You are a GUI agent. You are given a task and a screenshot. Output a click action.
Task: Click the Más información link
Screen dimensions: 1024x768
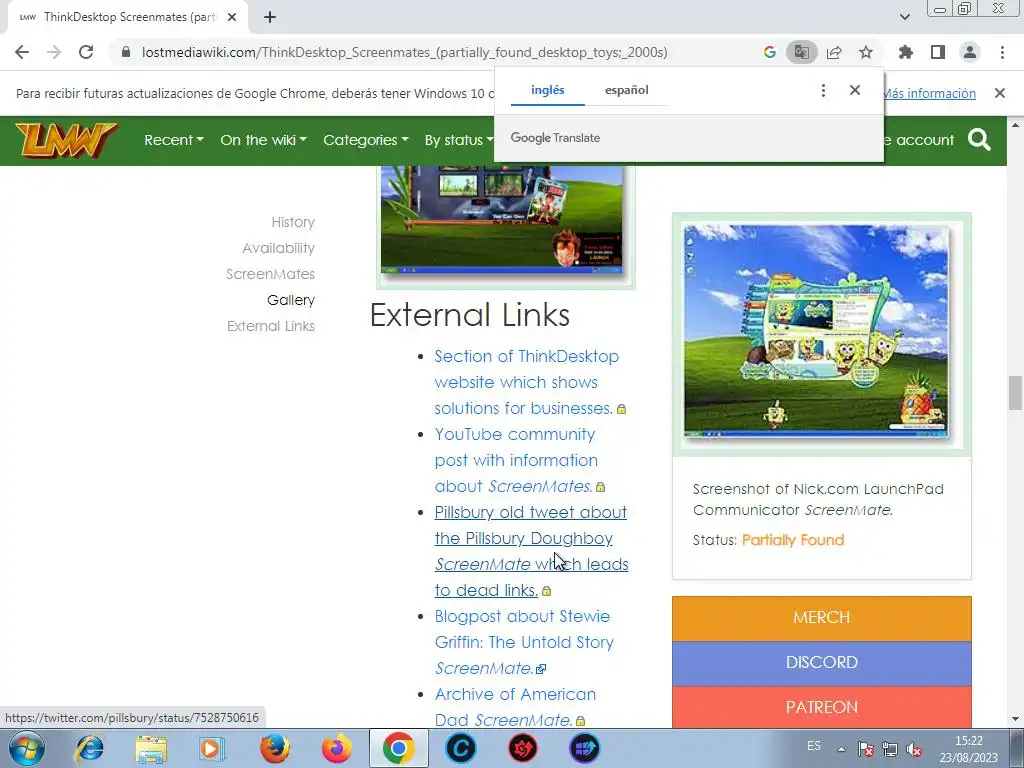tap(930, 93)
